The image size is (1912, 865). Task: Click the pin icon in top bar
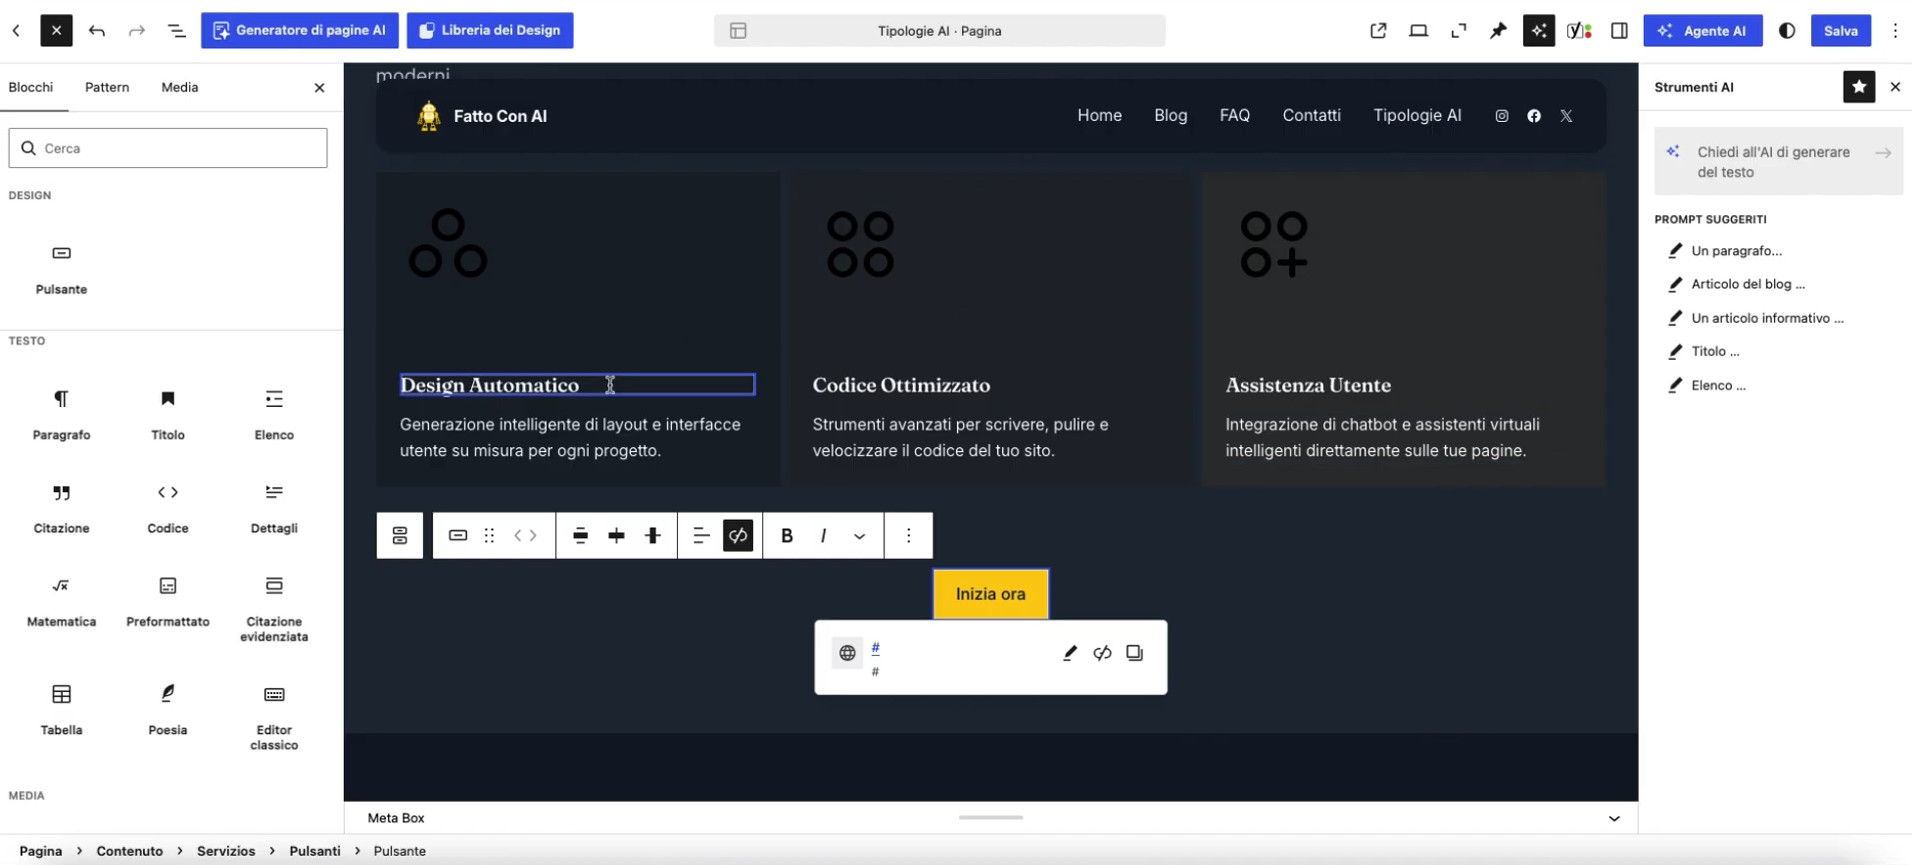click(x=1498, y=31)
